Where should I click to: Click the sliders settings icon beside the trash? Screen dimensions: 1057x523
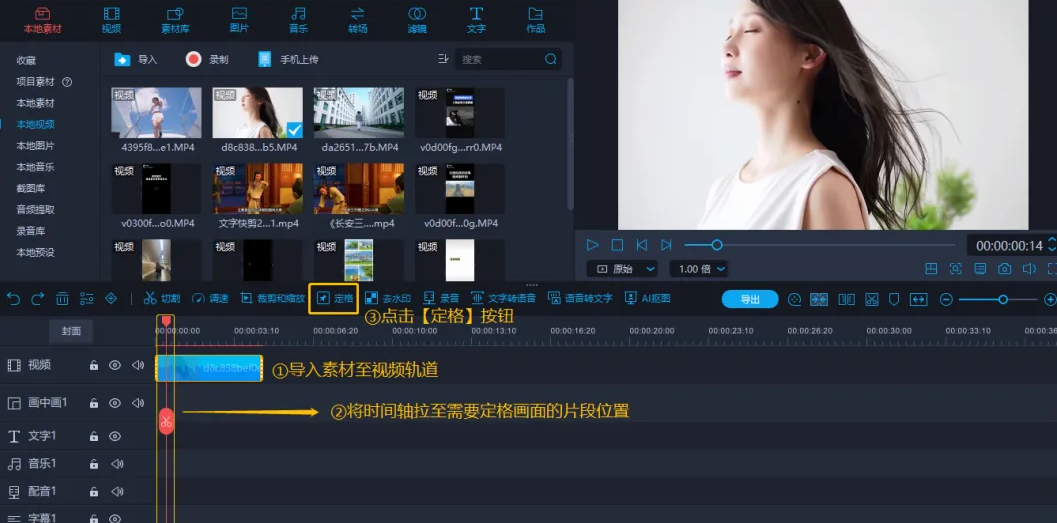(x=86, y=299)
